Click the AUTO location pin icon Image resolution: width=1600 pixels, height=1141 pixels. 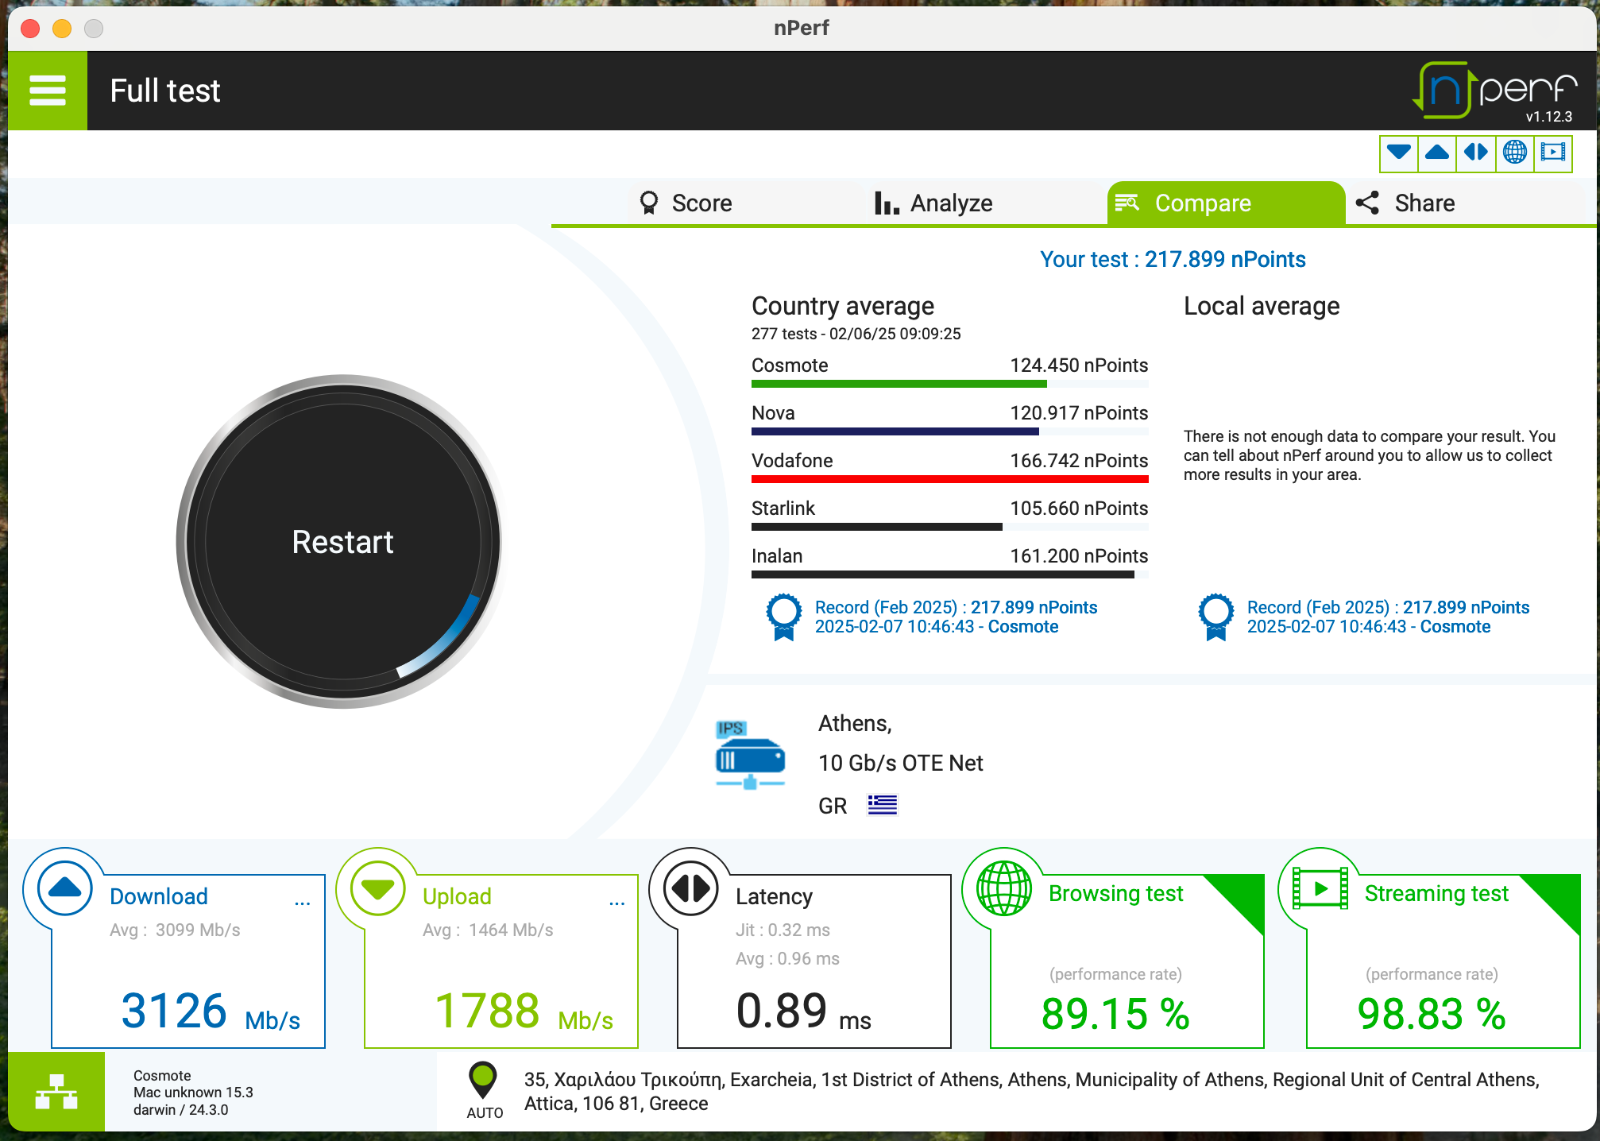(x=483, y=1080)
